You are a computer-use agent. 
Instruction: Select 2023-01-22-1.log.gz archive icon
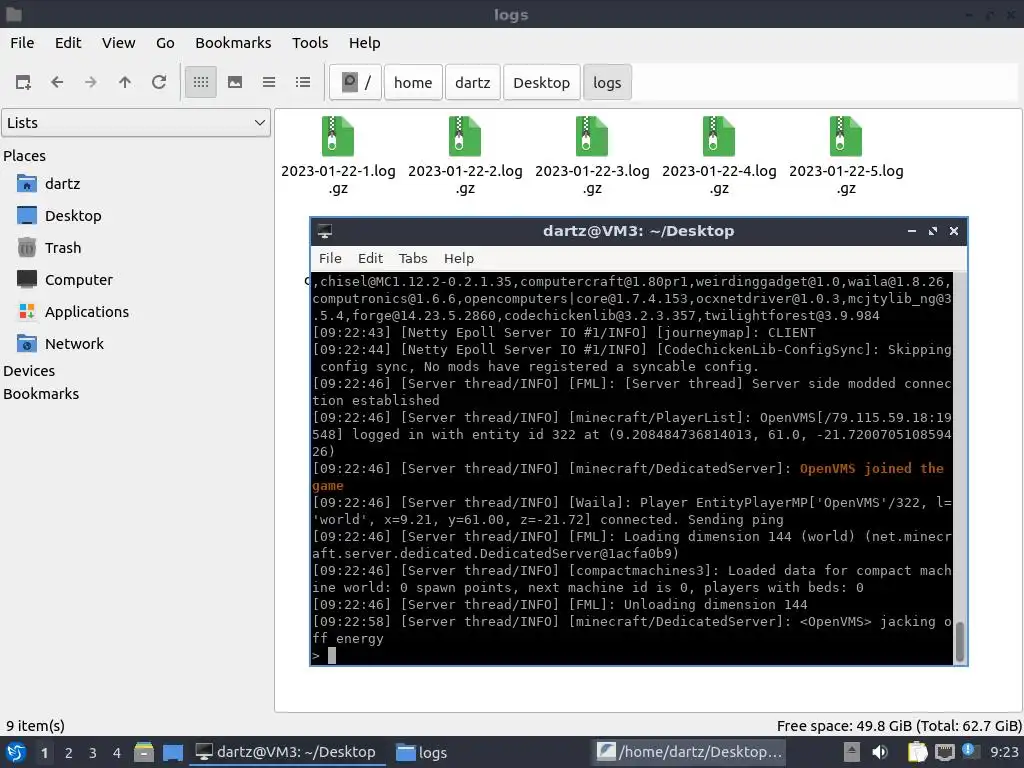click(x=338, y=136)
